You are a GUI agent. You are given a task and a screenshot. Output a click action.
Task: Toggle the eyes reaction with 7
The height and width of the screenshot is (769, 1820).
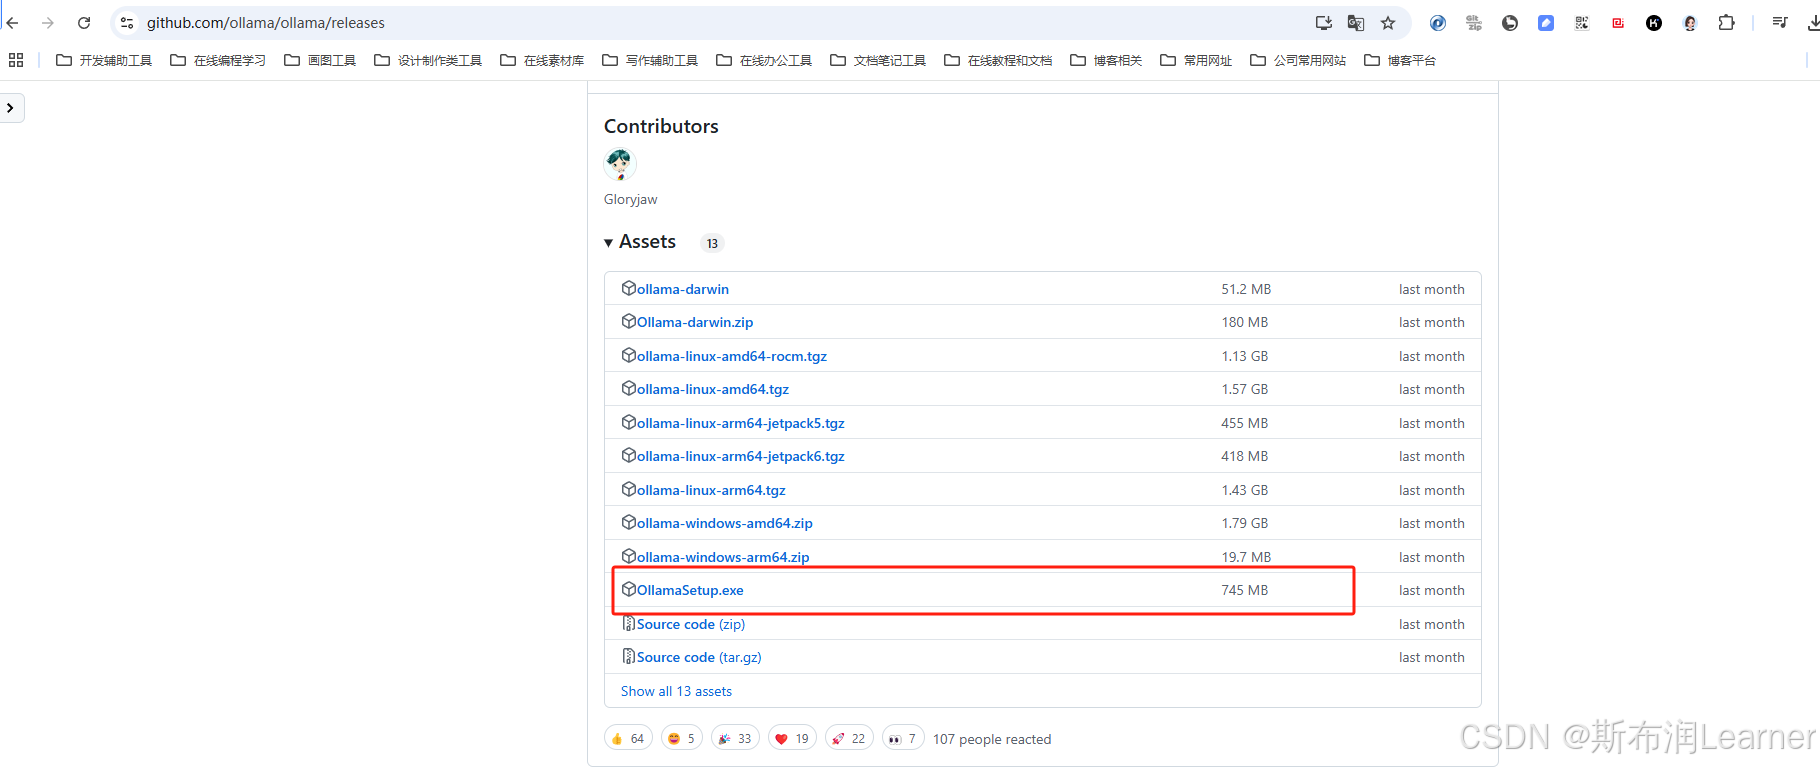click(903, 738)
